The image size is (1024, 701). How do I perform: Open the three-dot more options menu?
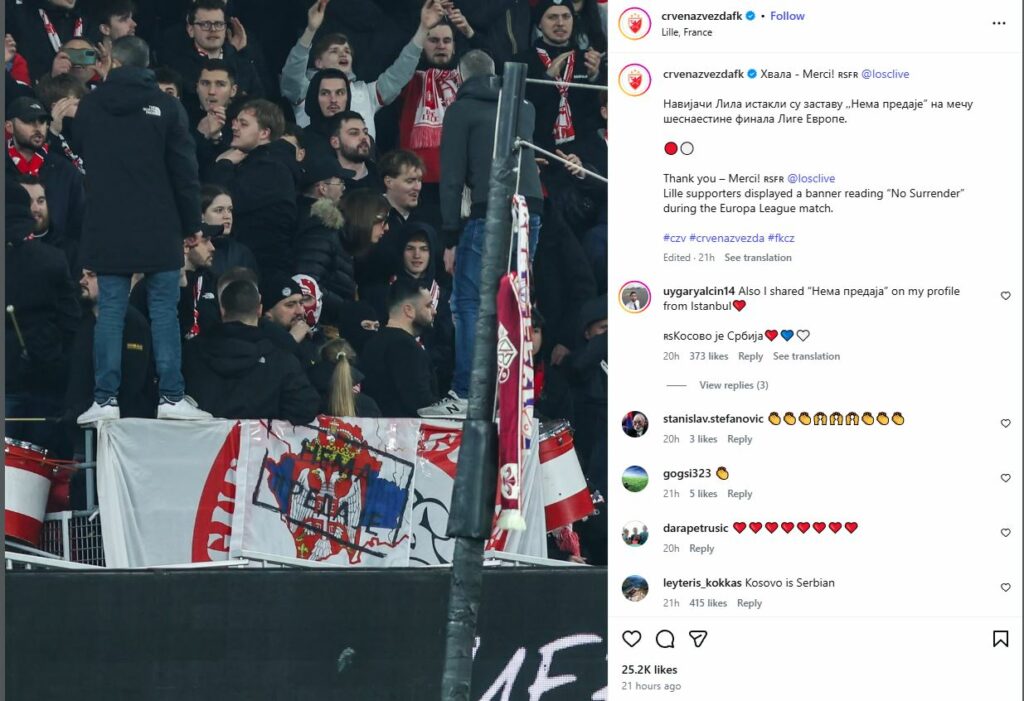click(999, 23)
